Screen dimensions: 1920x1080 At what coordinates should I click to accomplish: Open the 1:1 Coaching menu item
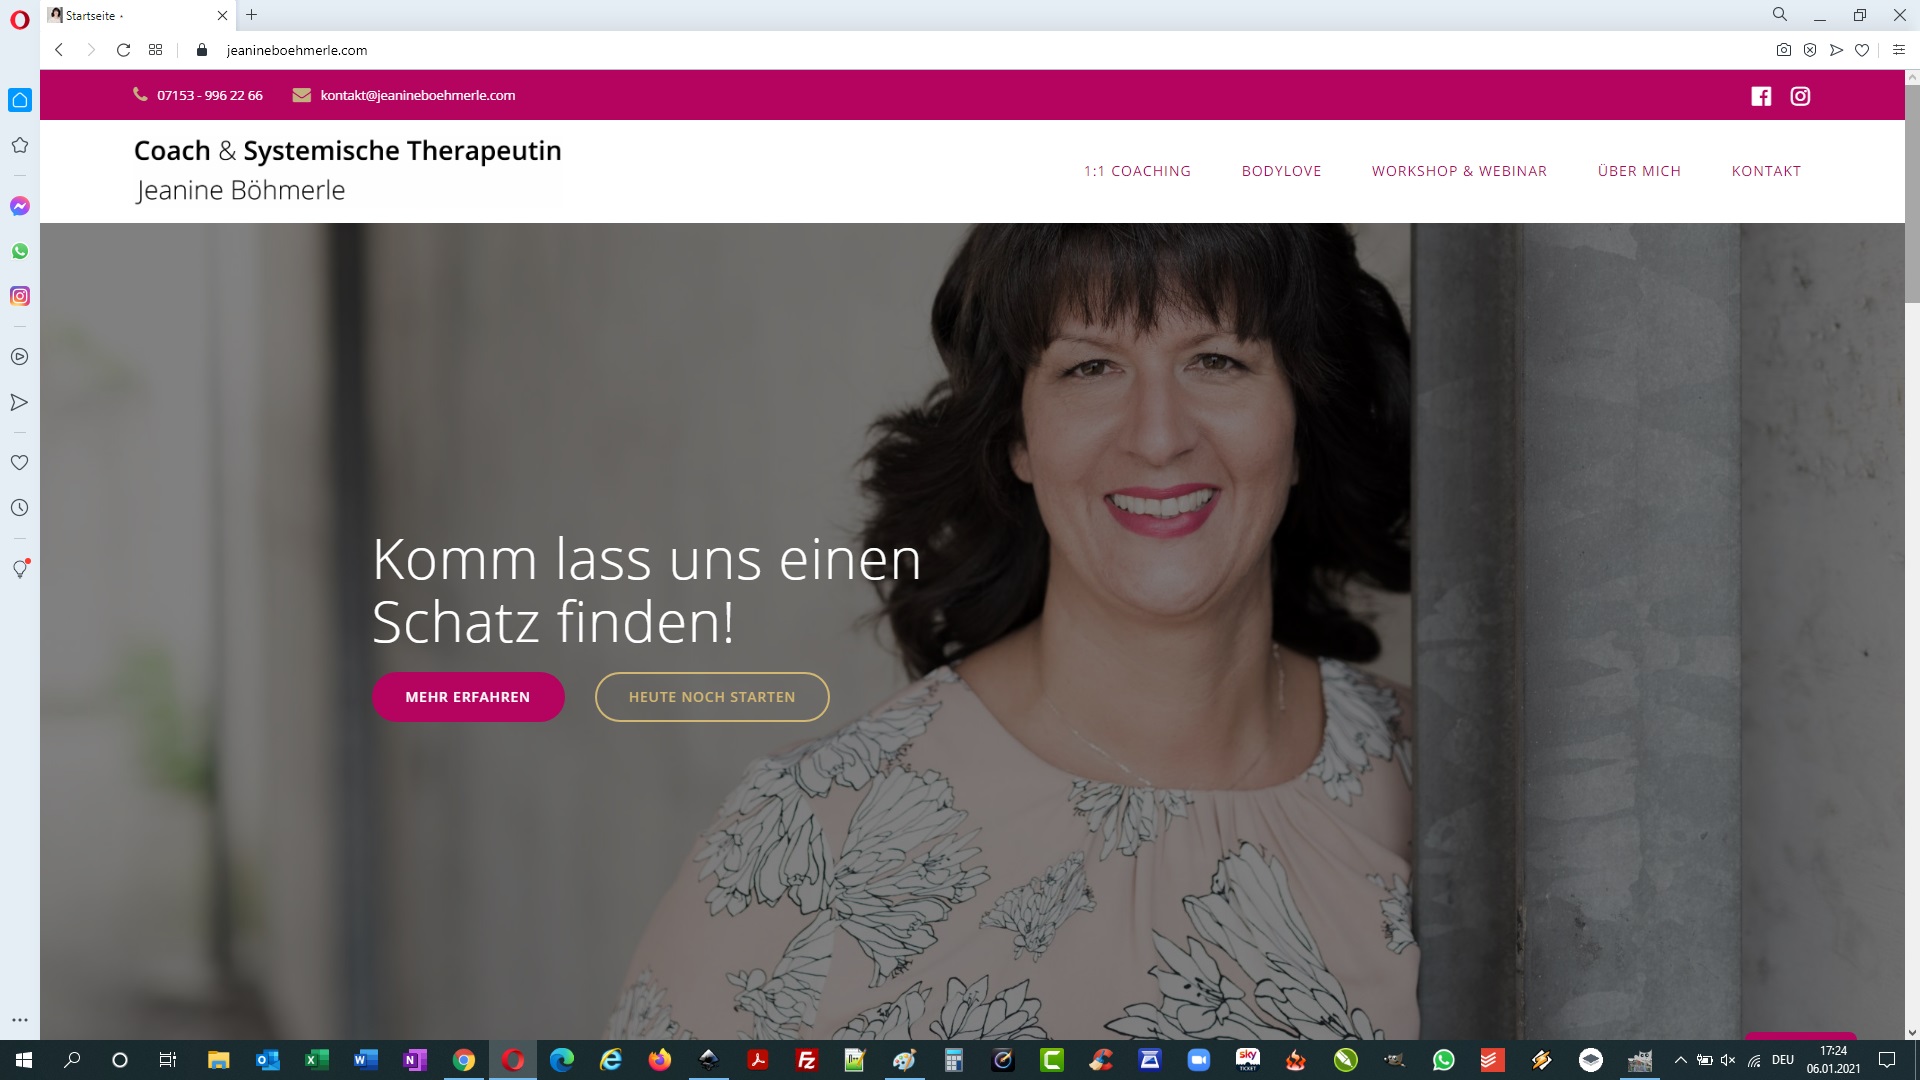point(1137,171)
